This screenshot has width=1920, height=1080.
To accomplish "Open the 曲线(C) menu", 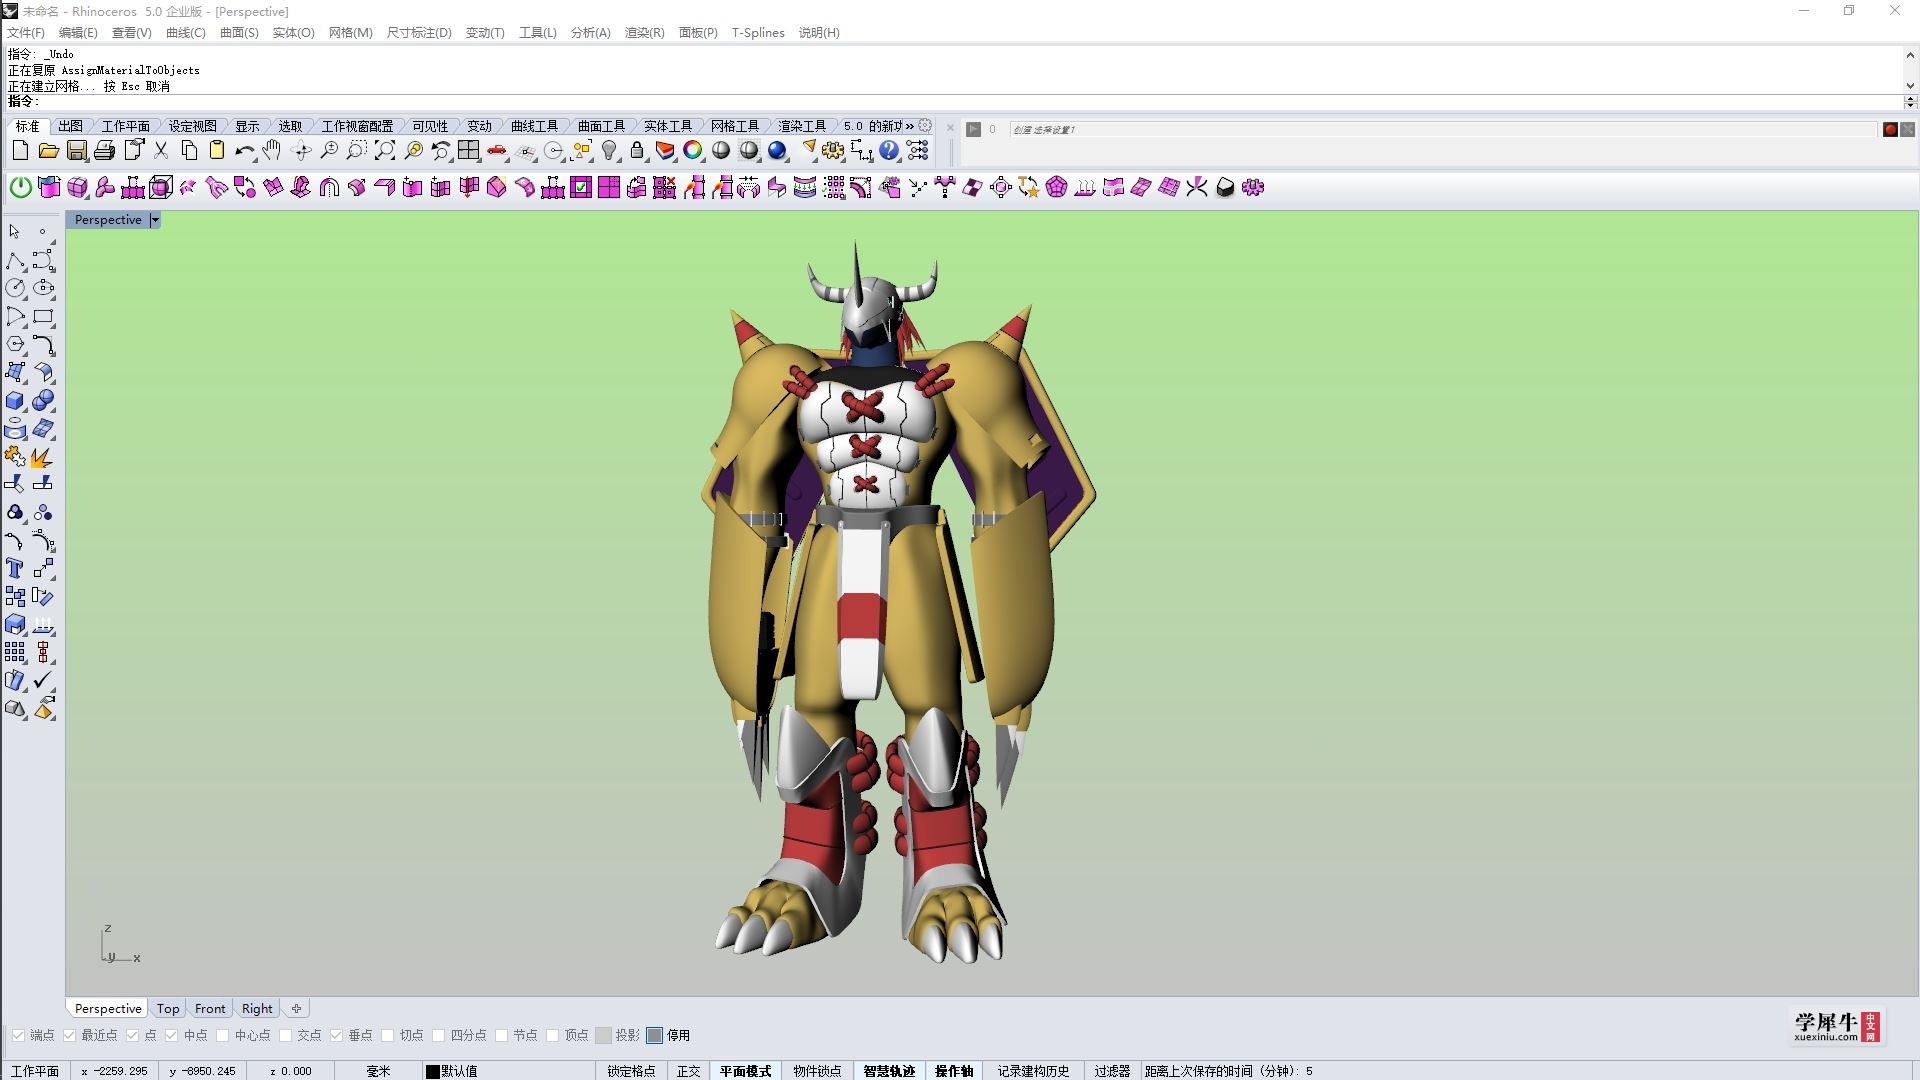I will (185, 33).
